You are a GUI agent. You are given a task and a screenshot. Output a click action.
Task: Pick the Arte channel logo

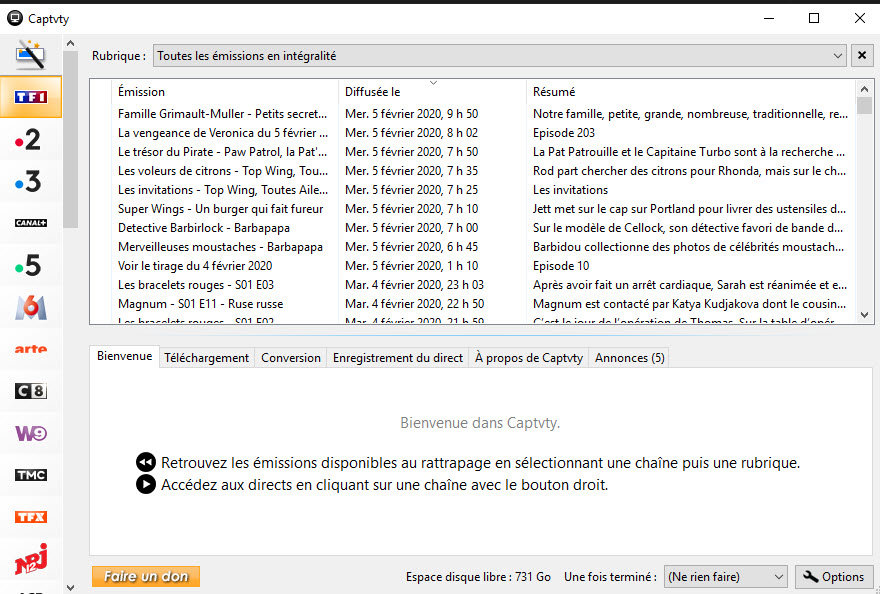point(31,349)
